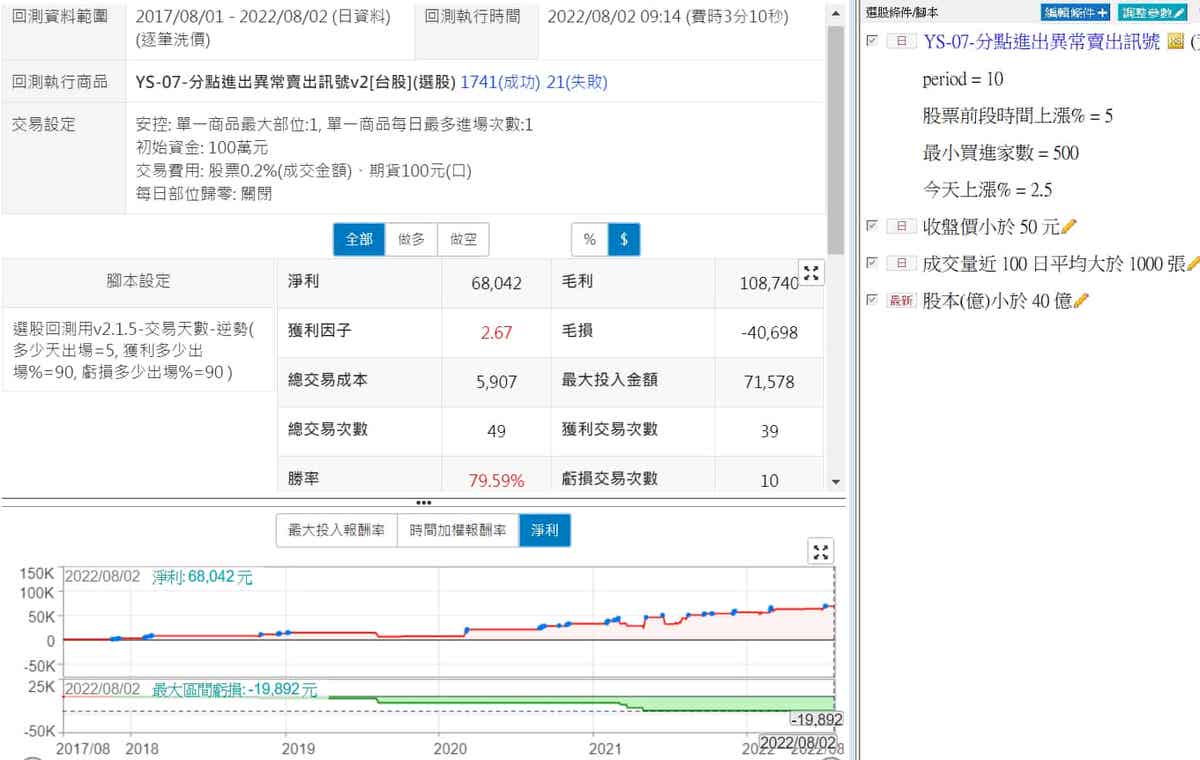Click pencil icon beside 收盤價小於 50 元
Viewport: 1200px width, 760px height.
[x=1070, y=227]
